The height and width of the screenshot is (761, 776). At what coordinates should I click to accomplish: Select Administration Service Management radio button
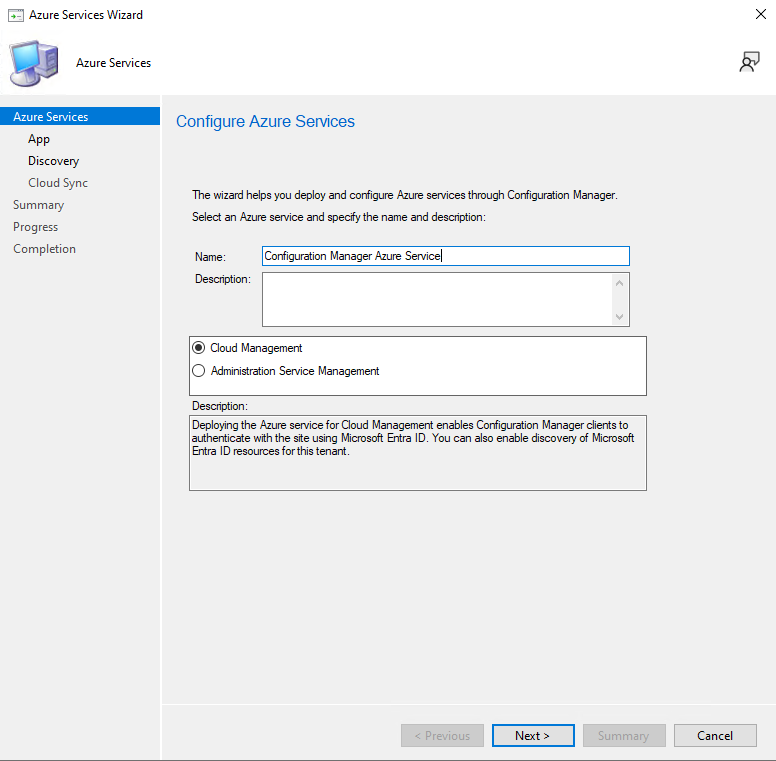point(198,371)
